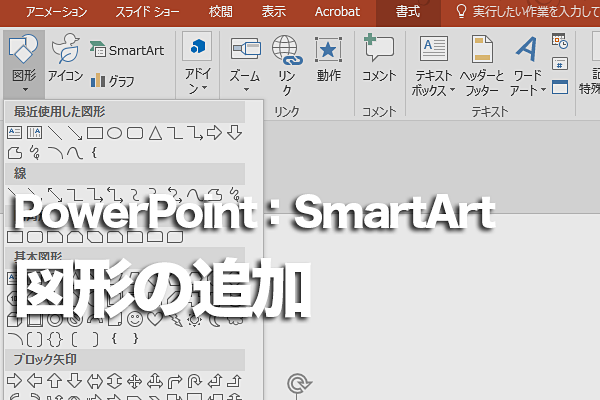Click the slide number icon
600x400 pixels.
(x=560, y=64)
